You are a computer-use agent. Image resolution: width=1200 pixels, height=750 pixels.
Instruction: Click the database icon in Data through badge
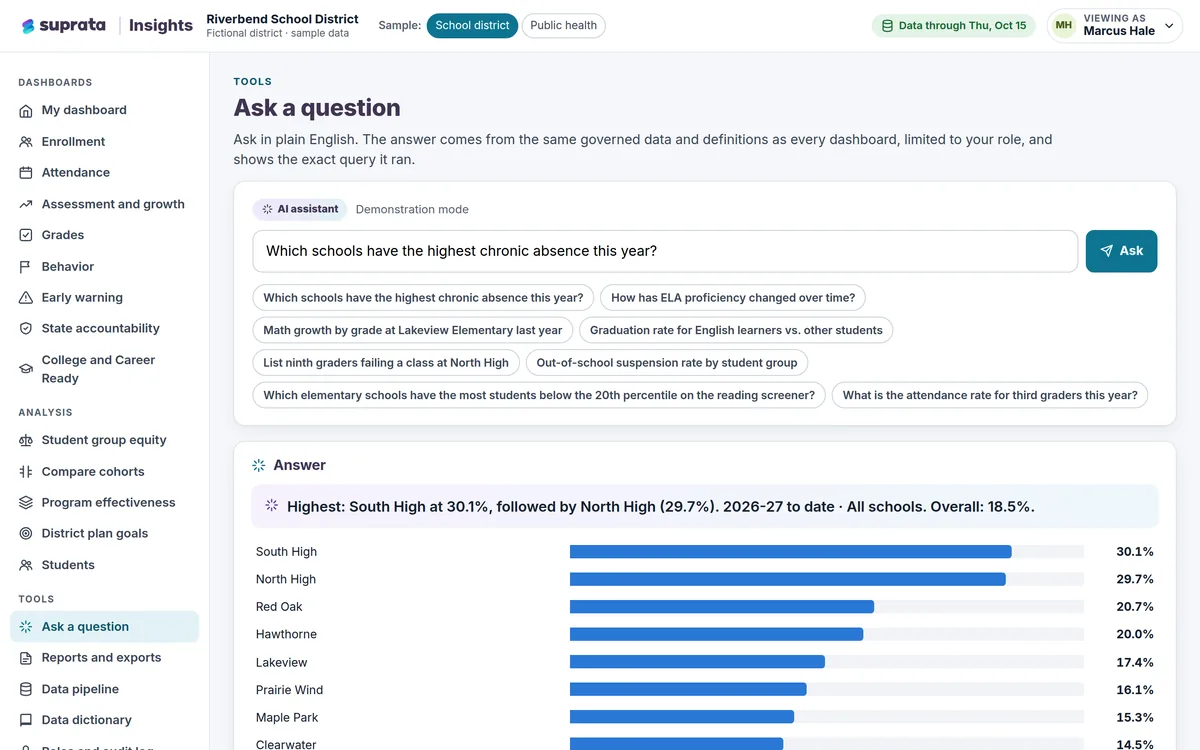point(887,26)
